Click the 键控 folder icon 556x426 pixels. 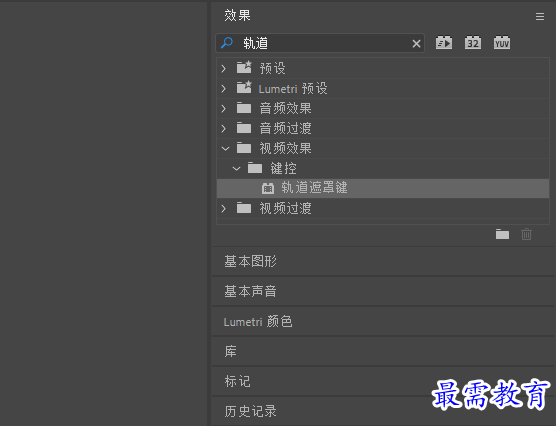pyautogui.click(x=255, y=168)
